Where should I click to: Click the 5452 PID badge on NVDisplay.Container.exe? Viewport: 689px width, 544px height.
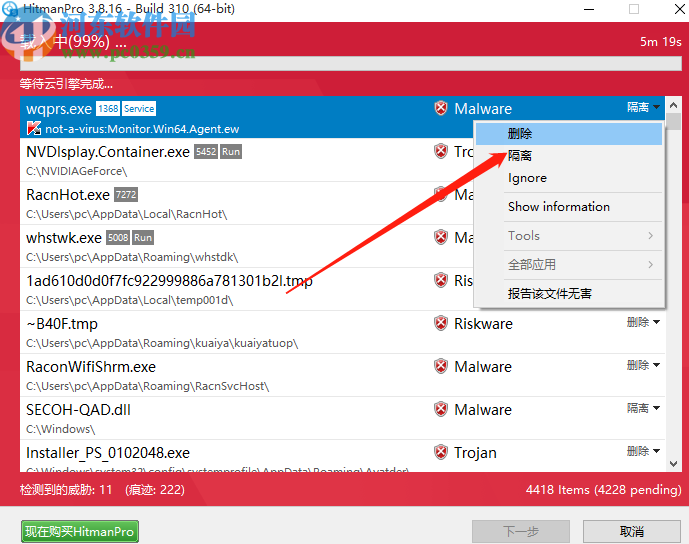click(206, 152)
